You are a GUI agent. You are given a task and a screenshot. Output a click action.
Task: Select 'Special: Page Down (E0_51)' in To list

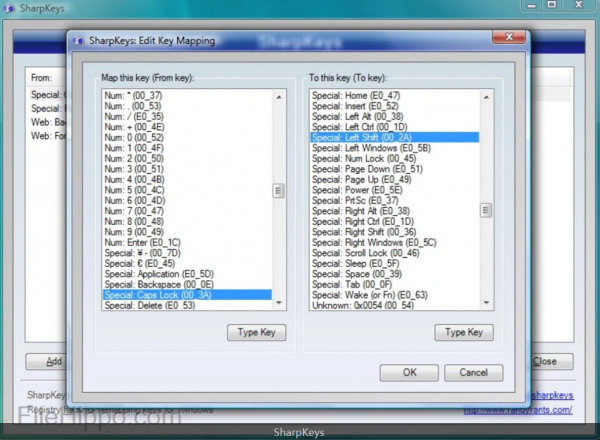395,169
